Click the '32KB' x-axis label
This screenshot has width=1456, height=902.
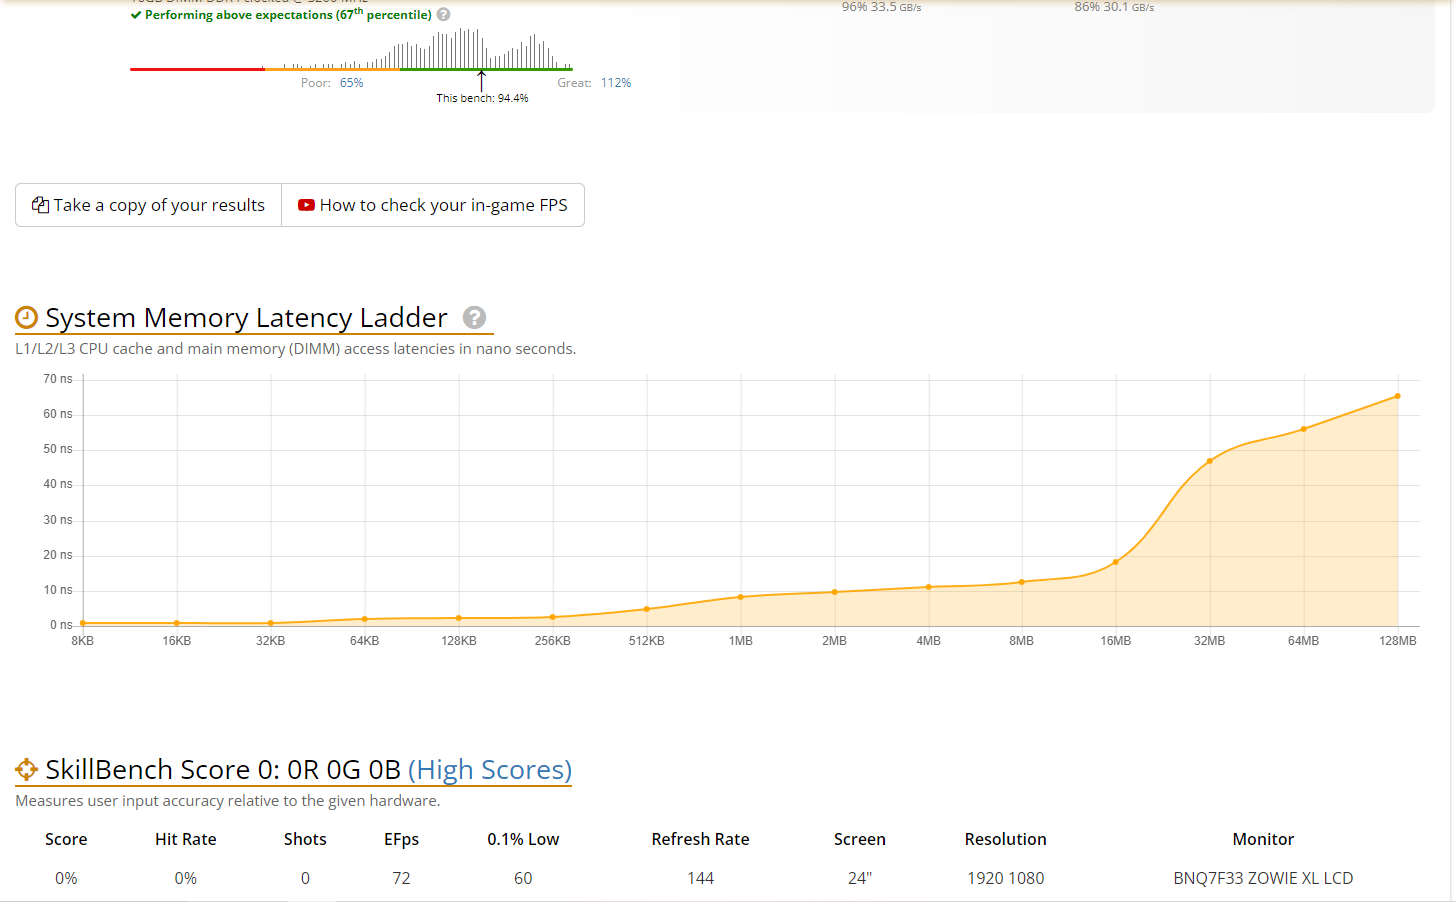271,641
